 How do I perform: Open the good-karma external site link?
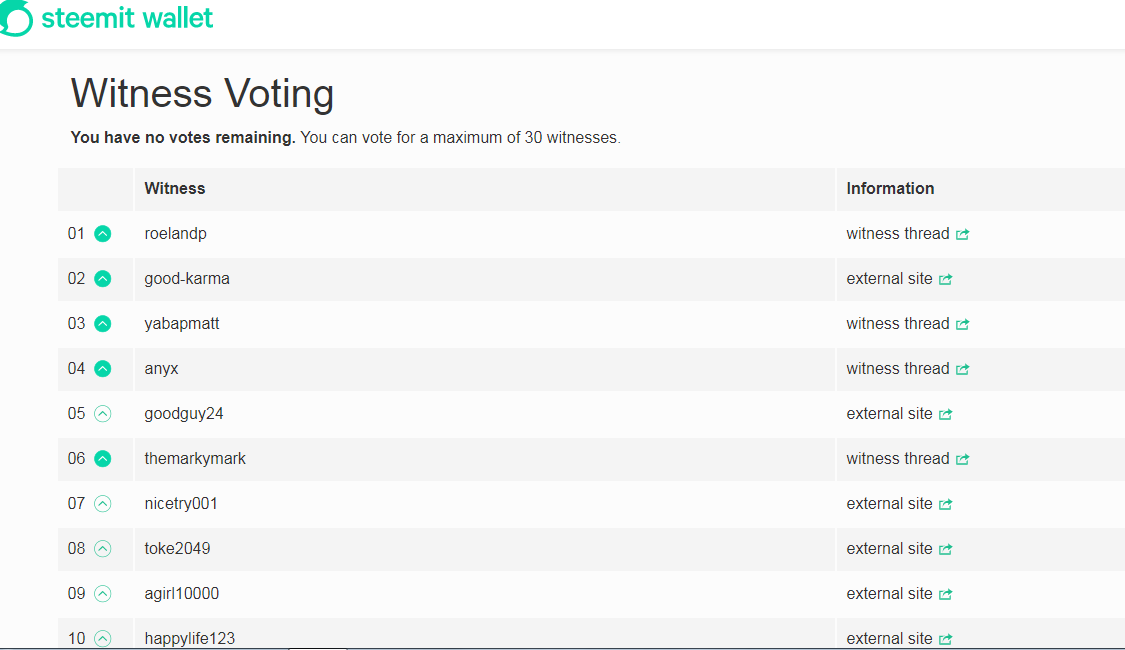click(890, 279)
